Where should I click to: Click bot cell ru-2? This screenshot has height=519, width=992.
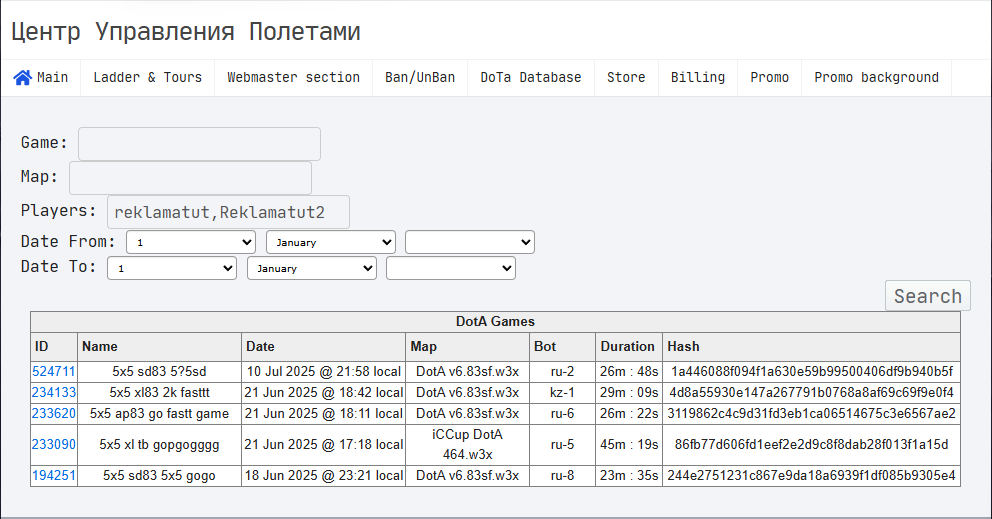[562, 372]
